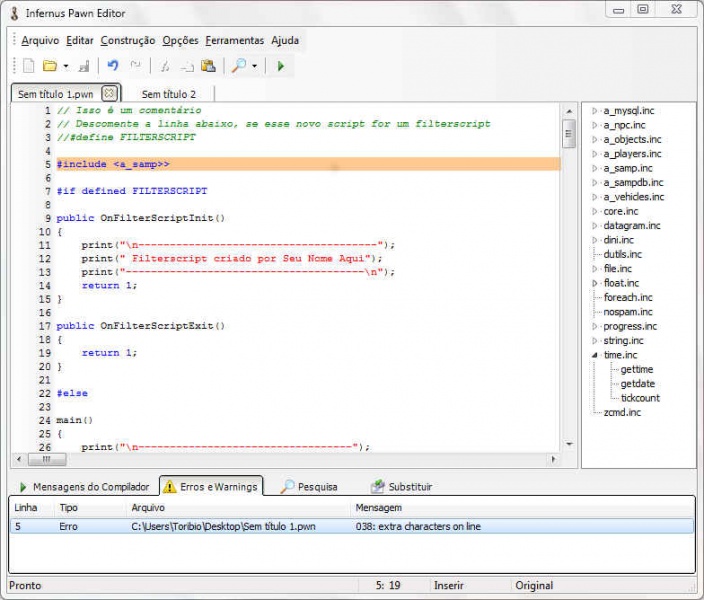The height and width of the screenshot is (600, 704).
Task: Open the Substituir tab
Action: pyautogui.click(x=401, y=487)
